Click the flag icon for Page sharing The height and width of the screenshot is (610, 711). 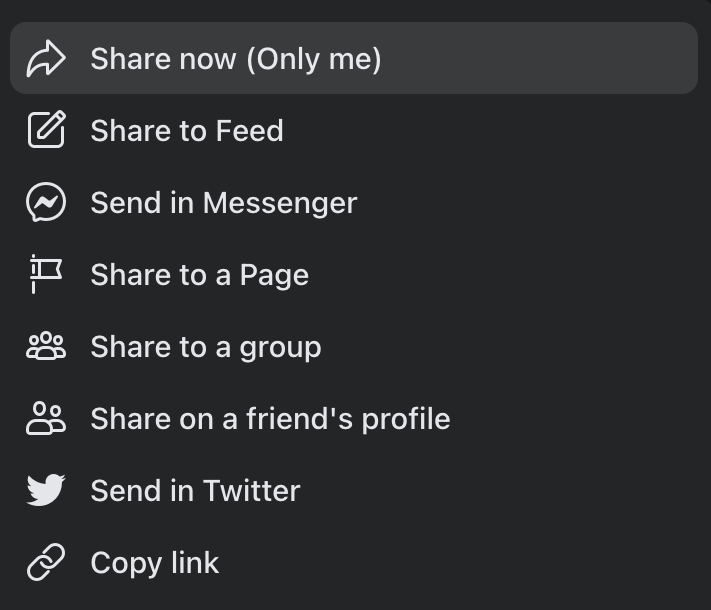pos(46,275)
